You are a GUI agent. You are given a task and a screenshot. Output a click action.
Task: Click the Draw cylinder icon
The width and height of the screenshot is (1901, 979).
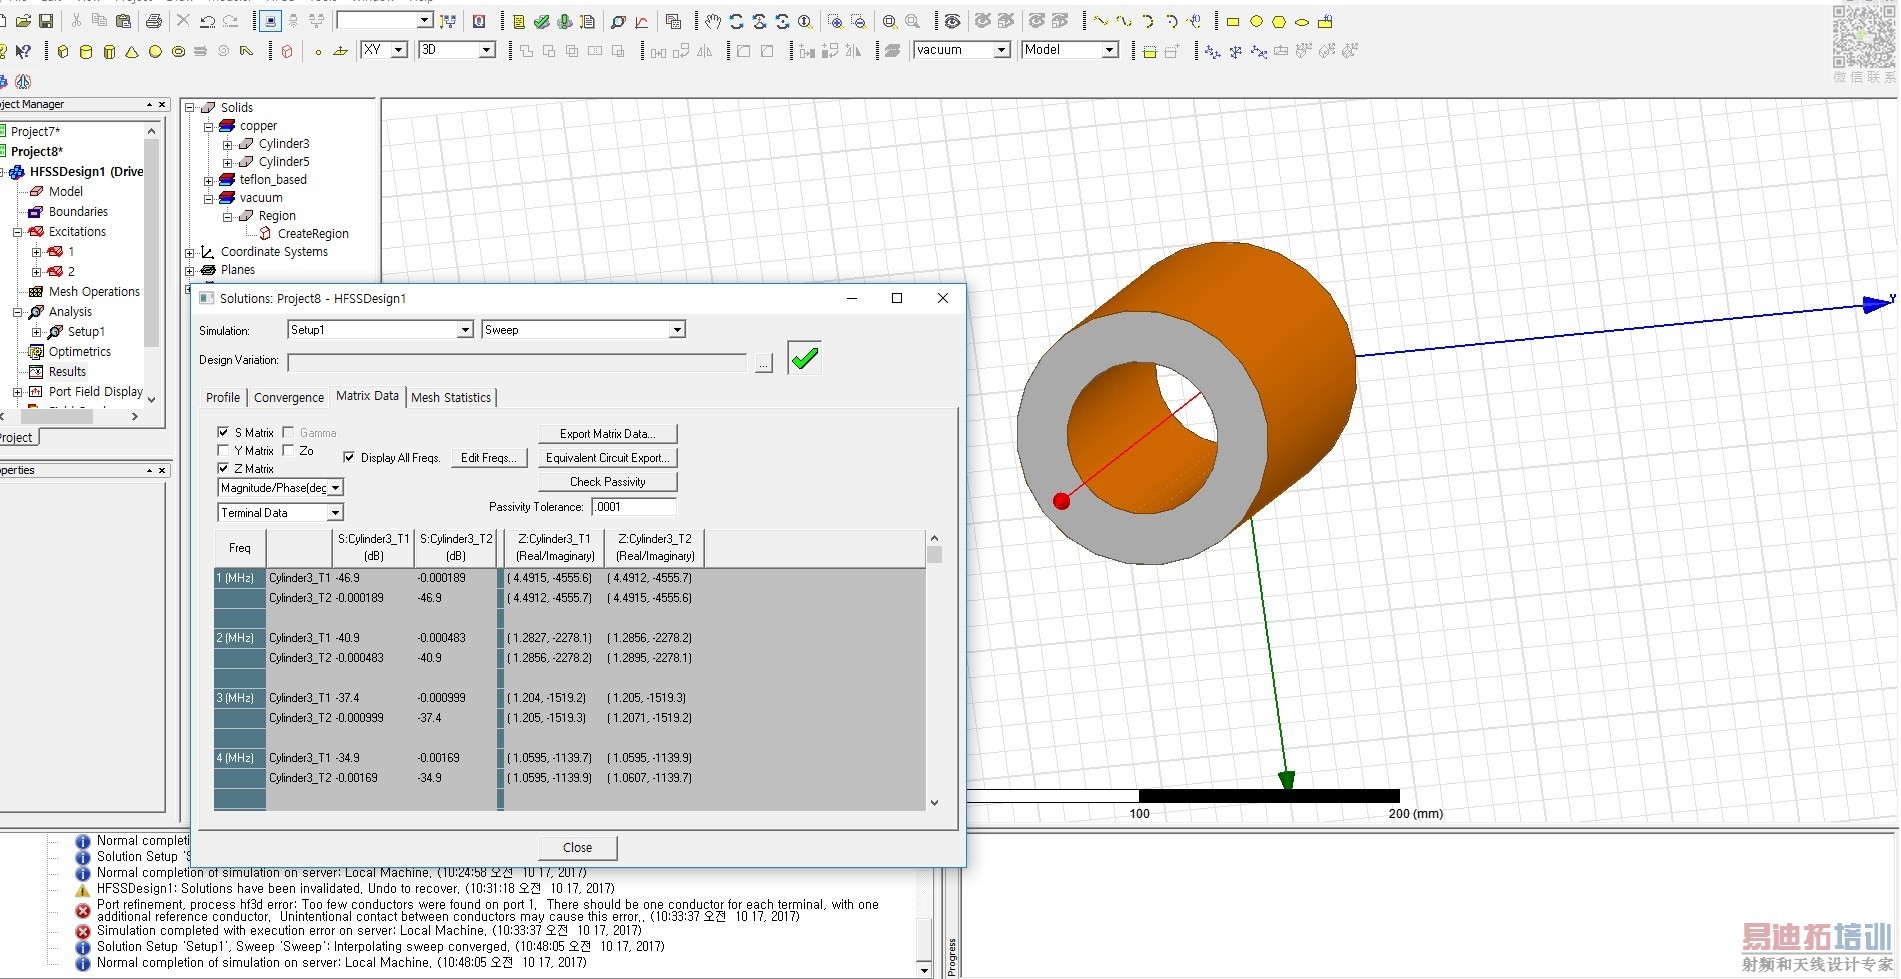pos(86,51)
